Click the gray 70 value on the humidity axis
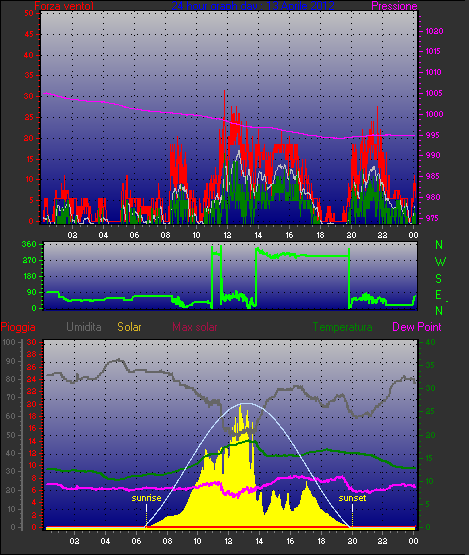Viewport: 469px width, 555px height. [x=11, y=397]
